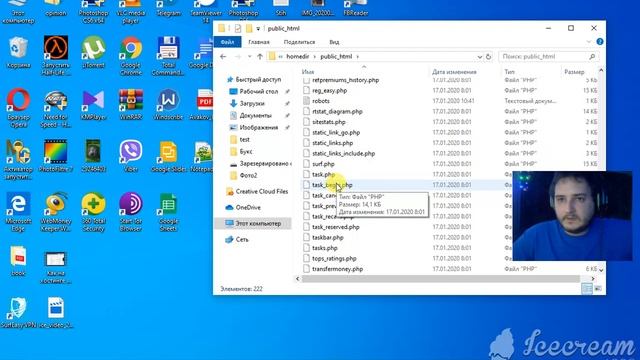
Task: Click the Need for Speed shortcut
Action: click(x=56, y=108)
